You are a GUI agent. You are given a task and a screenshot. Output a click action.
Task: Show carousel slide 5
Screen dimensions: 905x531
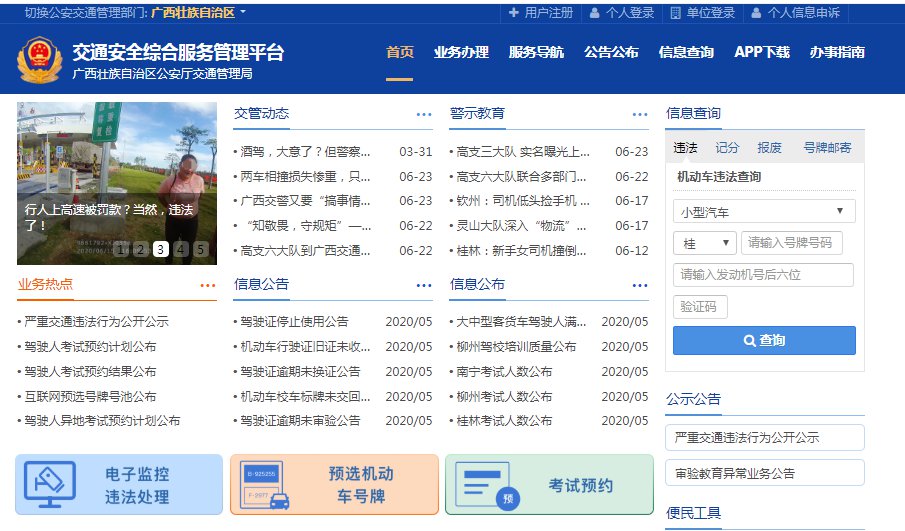[200, 249]
